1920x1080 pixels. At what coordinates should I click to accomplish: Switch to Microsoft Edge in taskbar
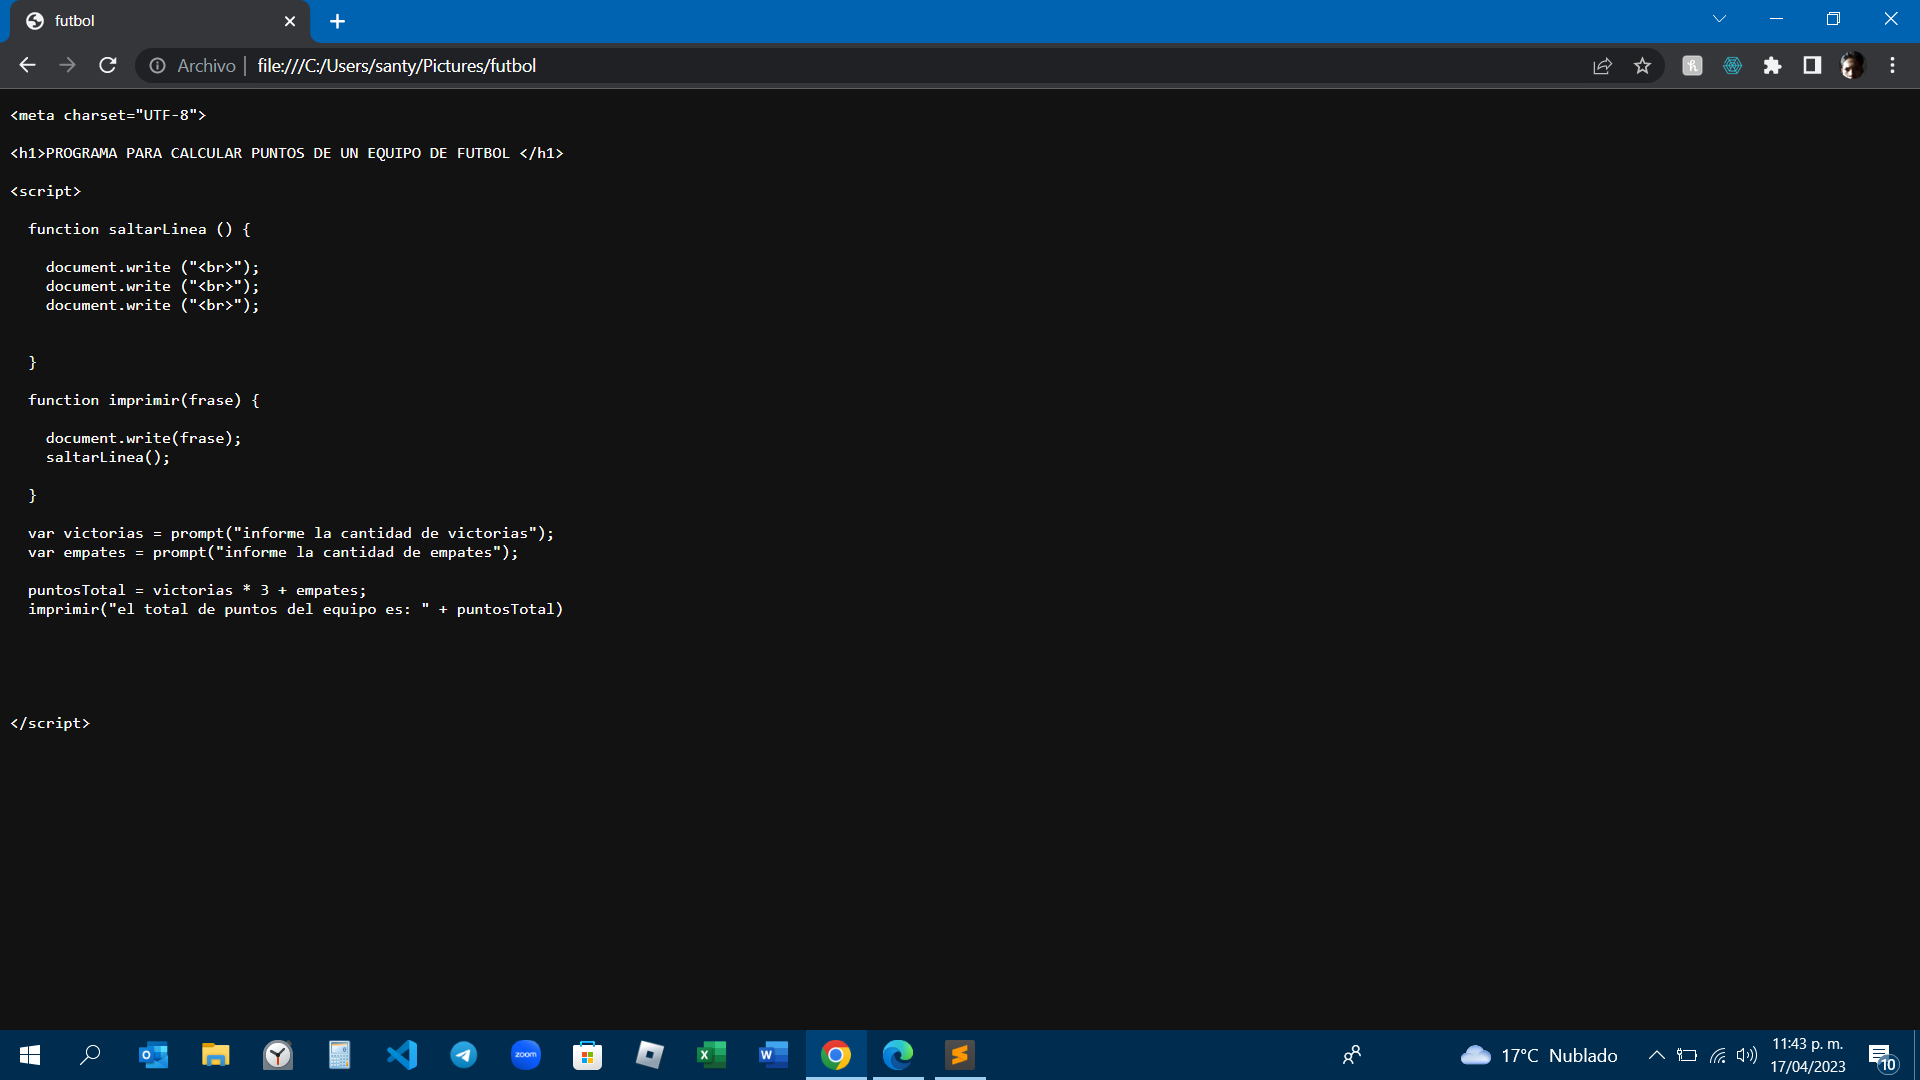(898, 1055)
